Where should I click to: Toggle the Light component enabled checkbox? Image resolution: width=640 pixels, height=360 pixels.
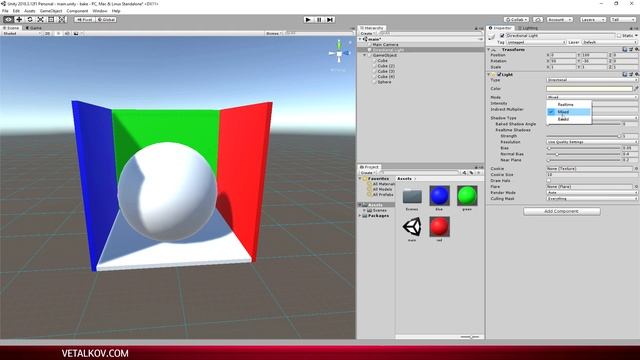click(x=499, y=75)
